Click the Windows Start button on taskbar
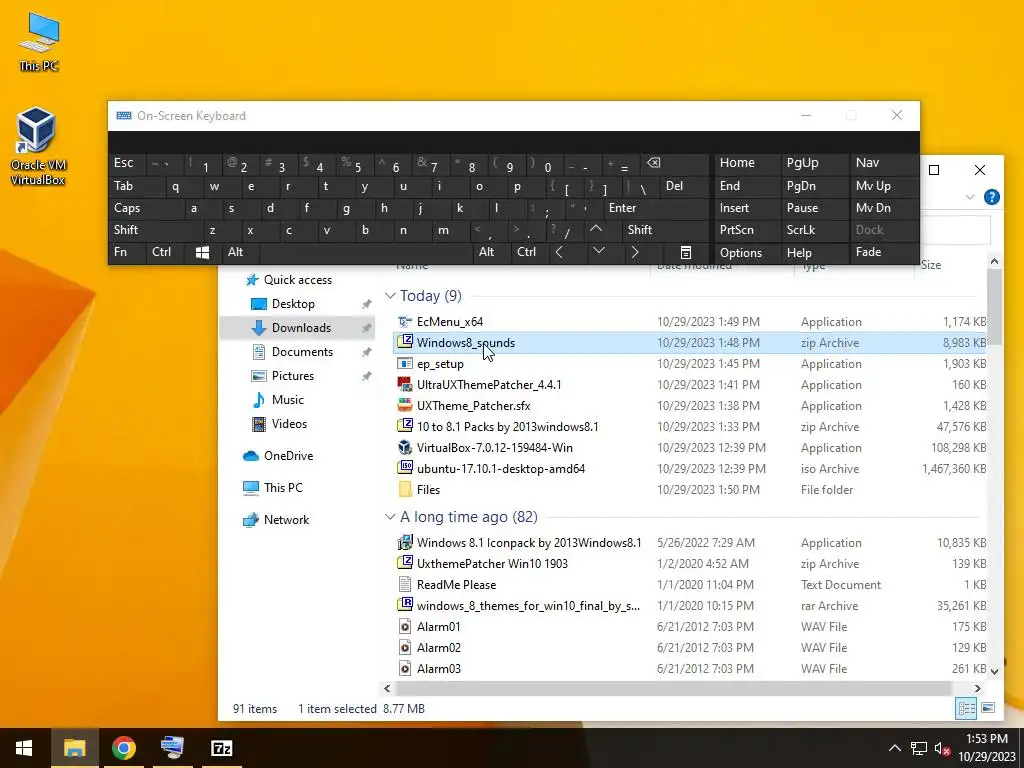Screen dimensions: 1024x768 (x=24, y=748)
